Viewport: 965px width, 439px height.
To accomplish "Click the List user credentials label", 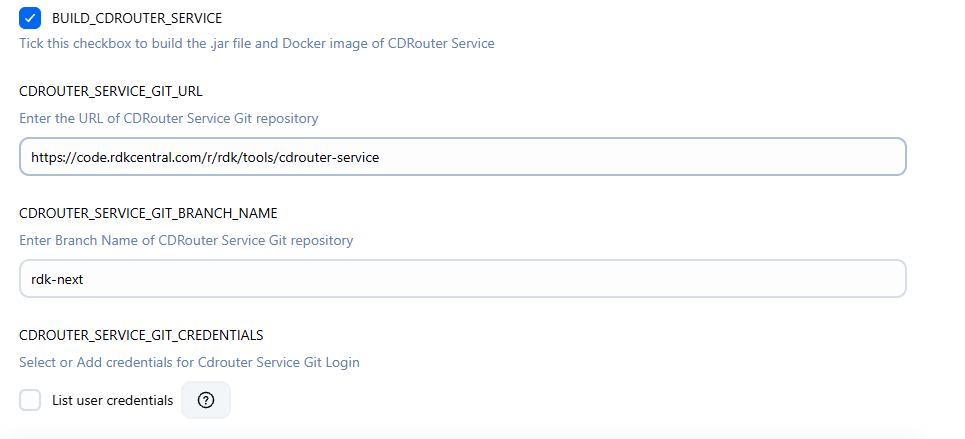I will click(x=113, y=400).
